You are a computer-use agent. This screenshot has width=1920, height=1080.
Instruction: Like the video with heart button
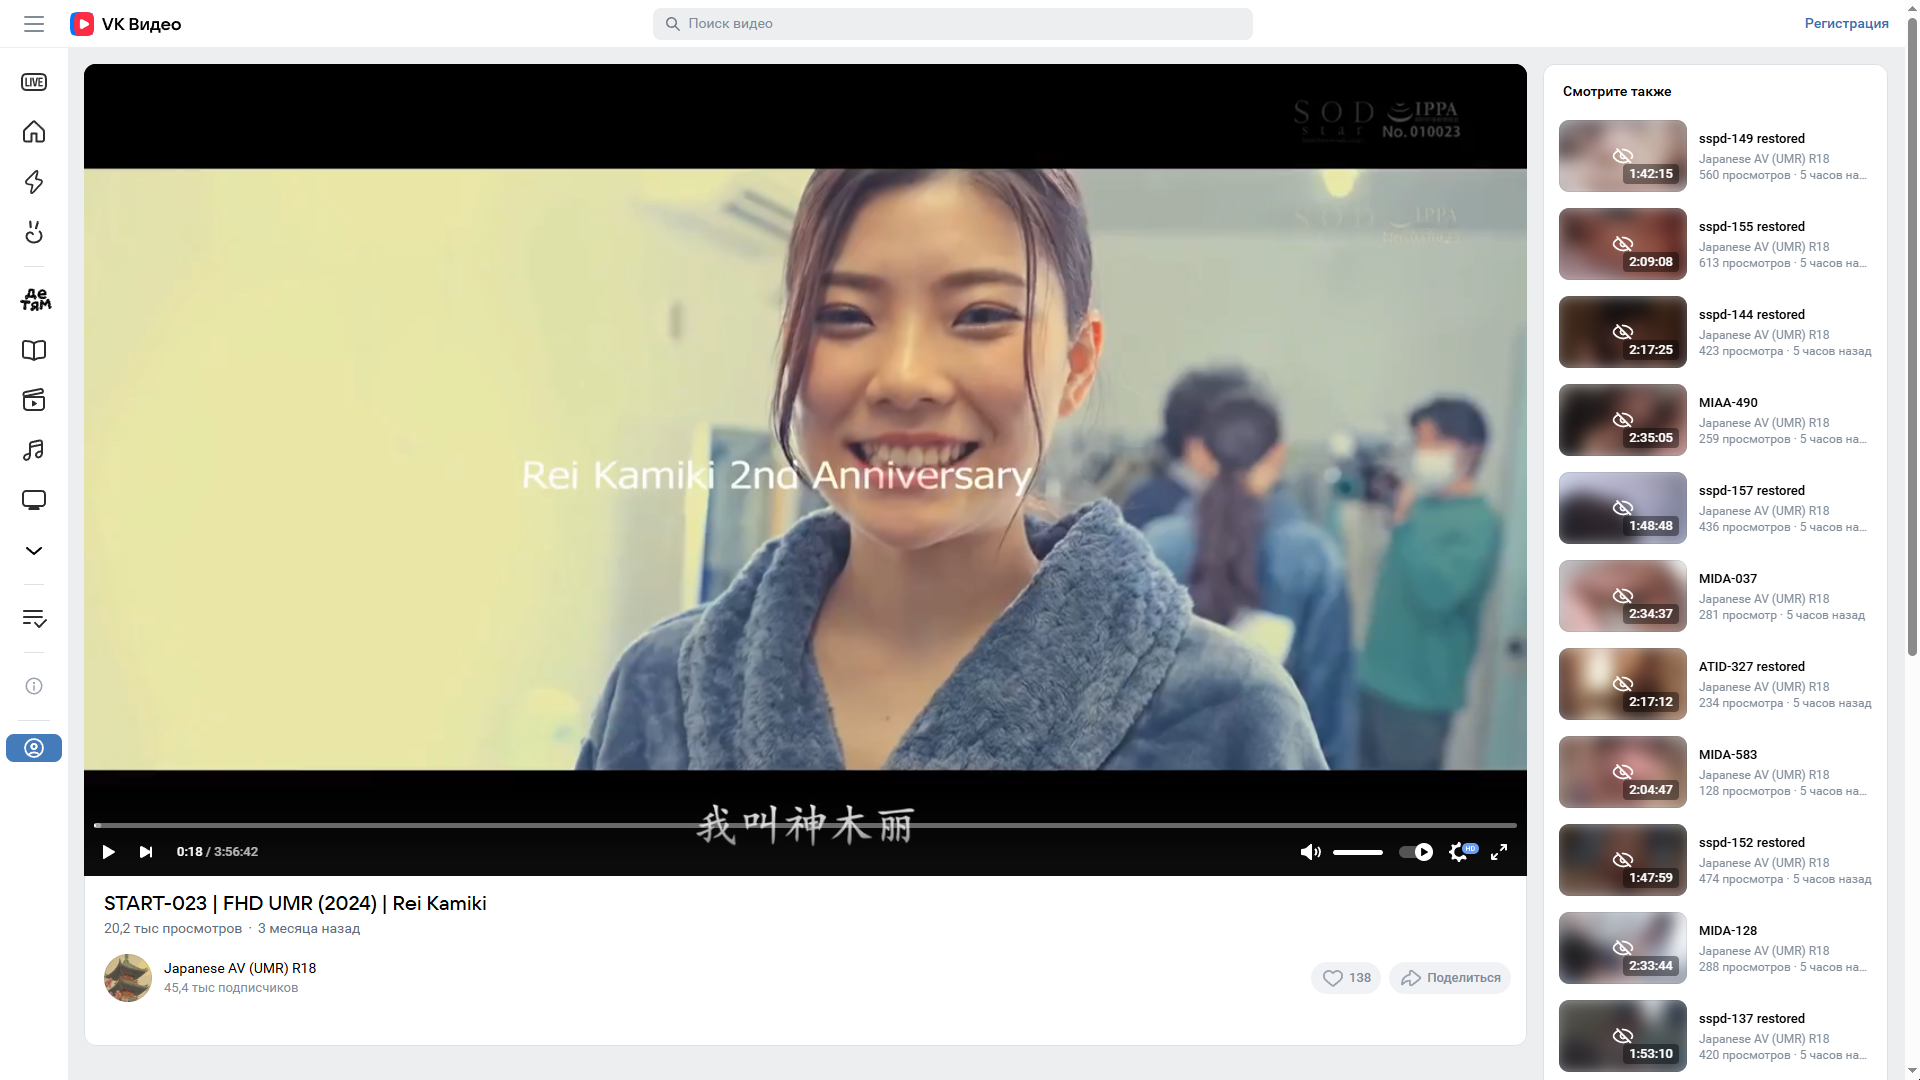click(1346, 978)
